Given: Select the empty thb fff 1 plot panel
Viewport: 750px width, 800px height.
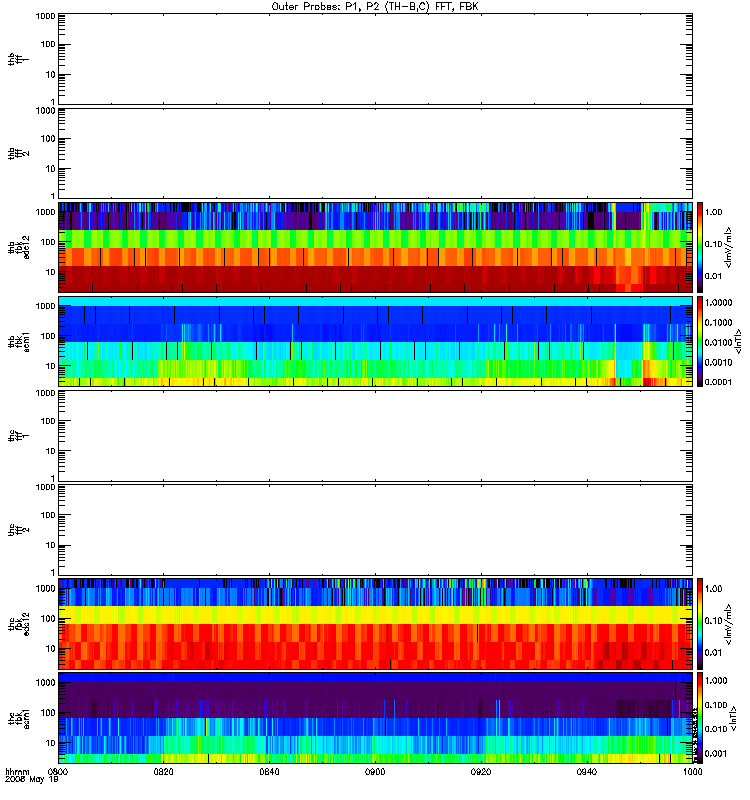Looking at the screenshot, I should 375,59.
